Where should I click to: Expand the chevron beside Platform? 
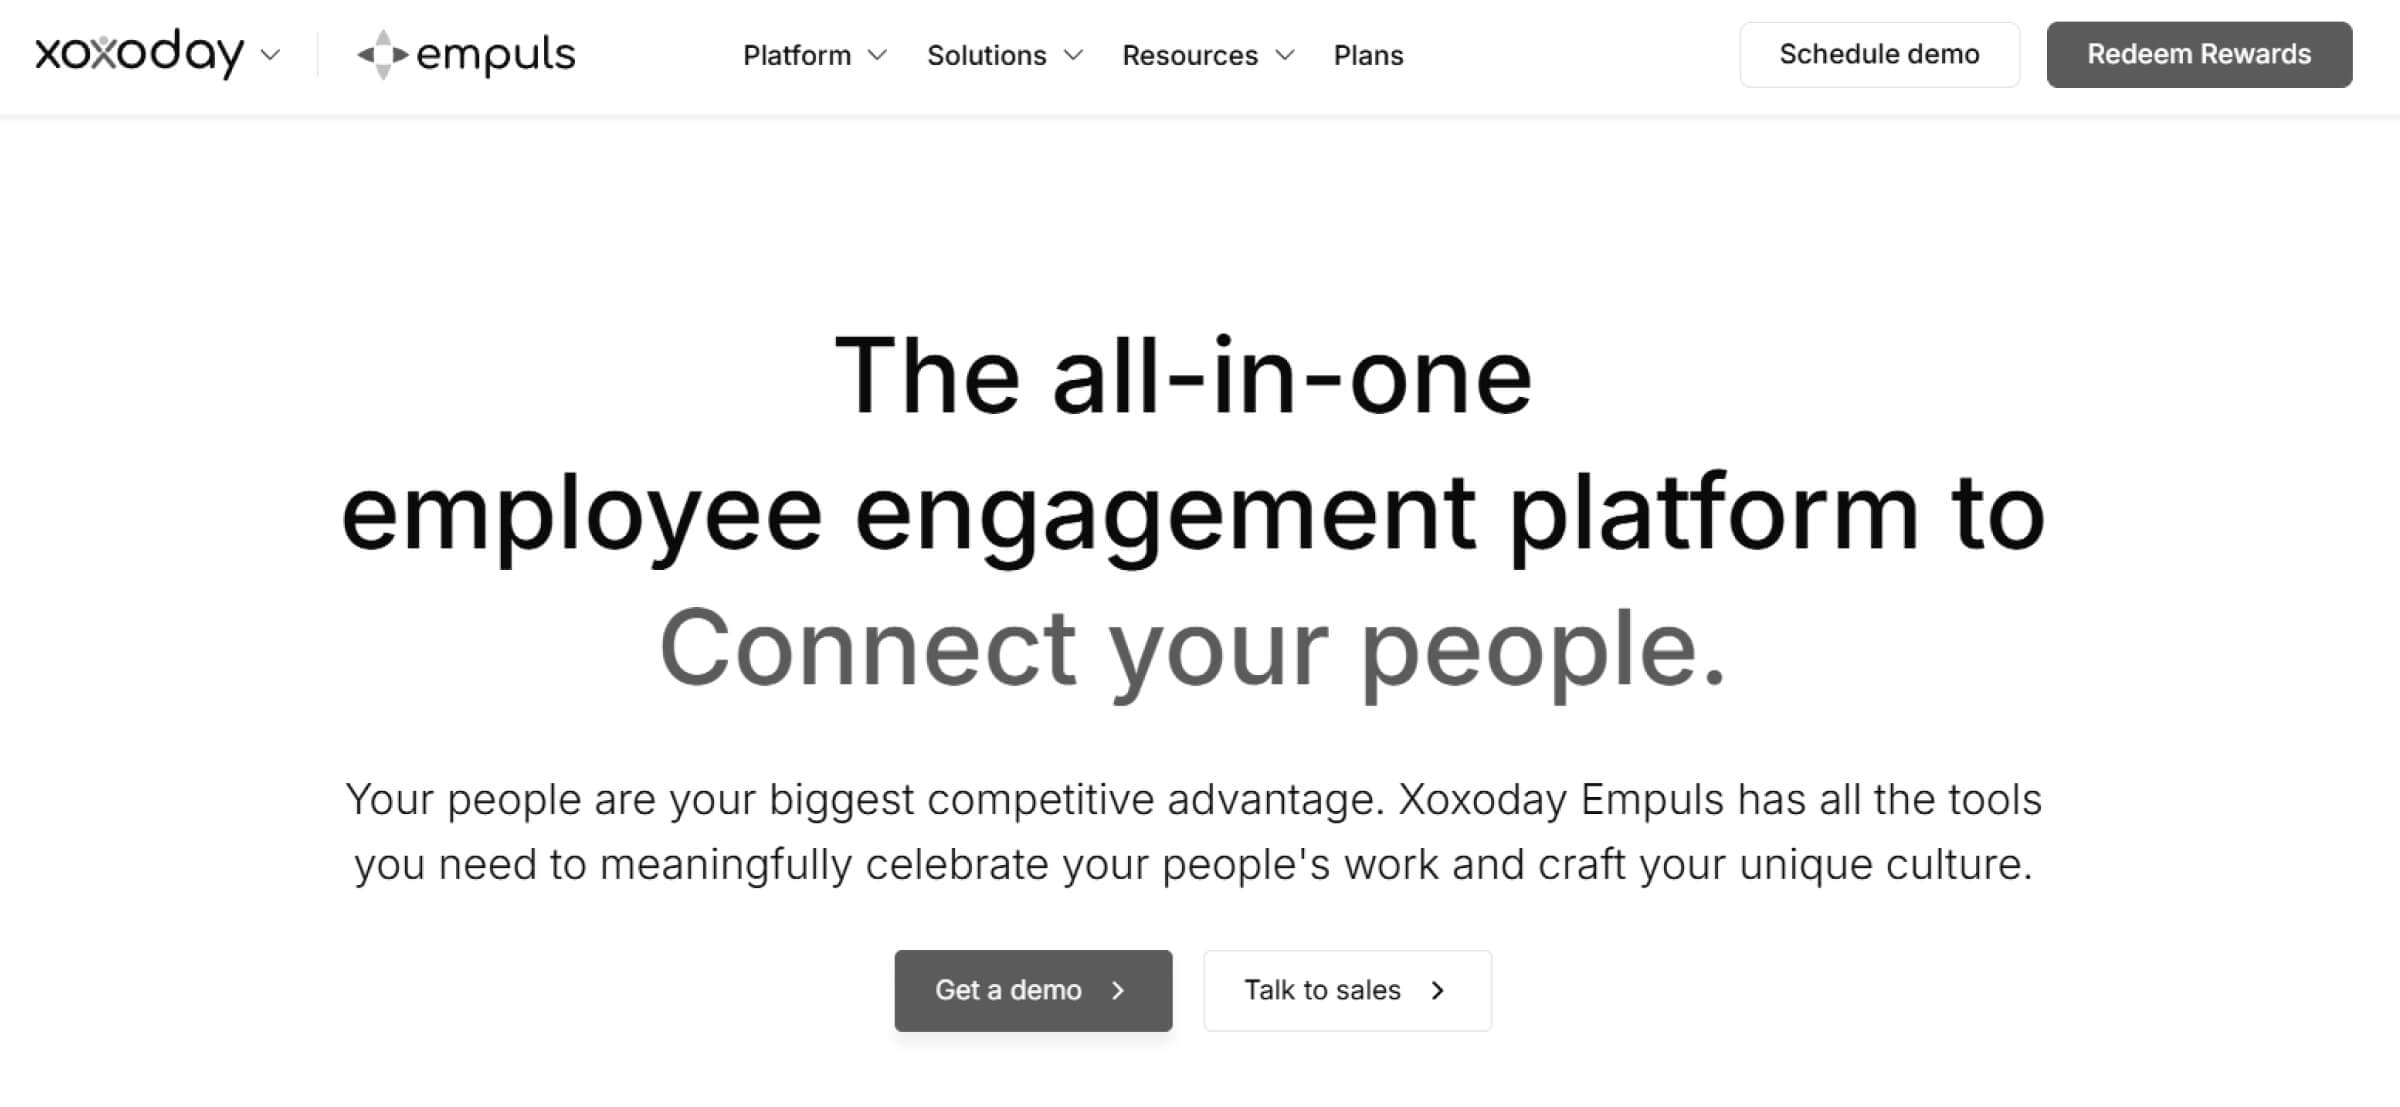(x=877, y=55)
